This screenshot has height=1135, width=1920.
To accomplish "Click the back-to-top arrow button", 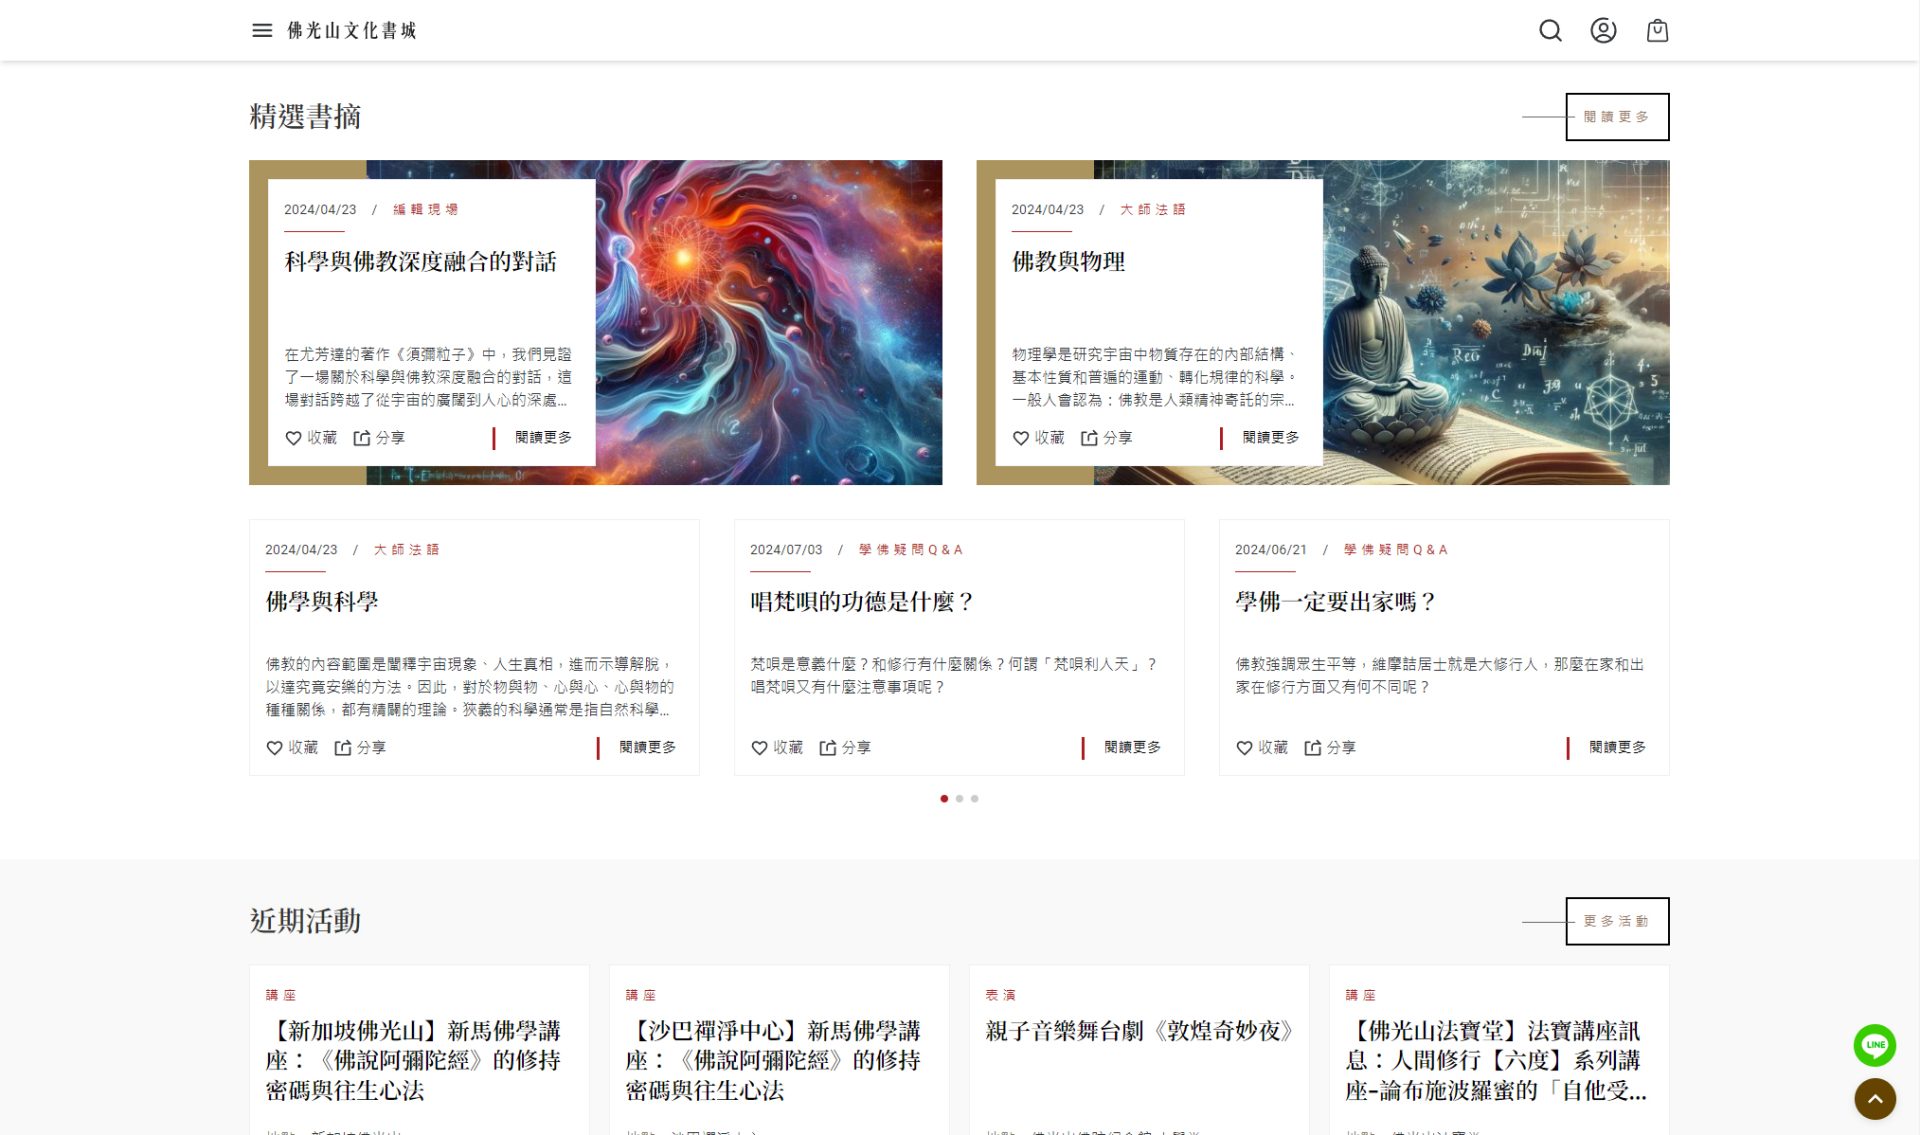I will pos(1874,1098).
